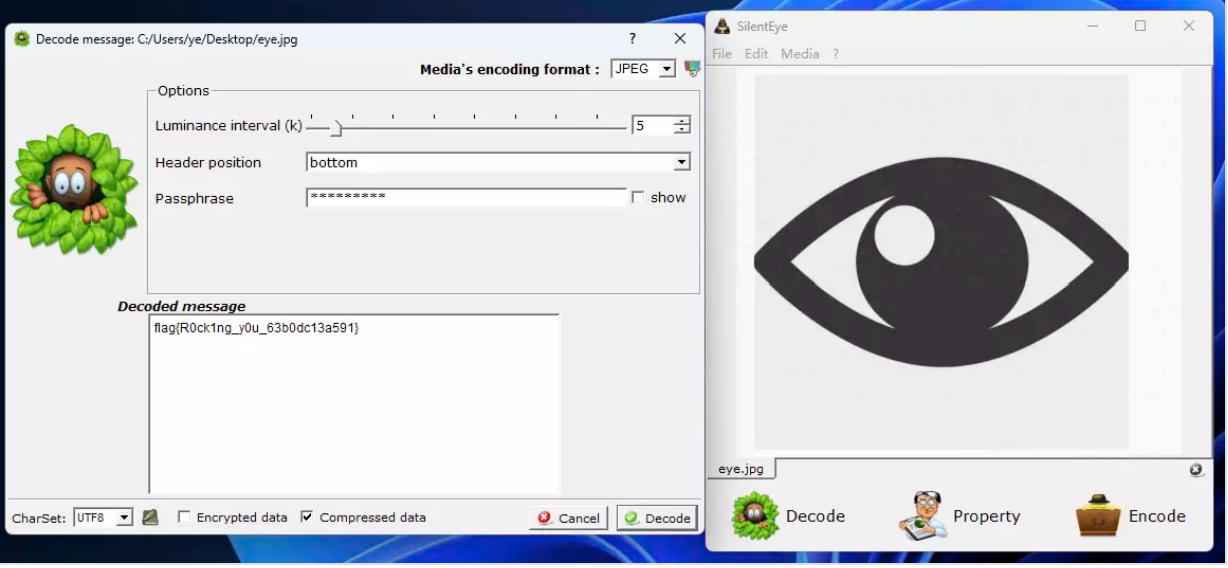
Task: Open the Property tool with the inspector icon
Action: coord(922,516)
